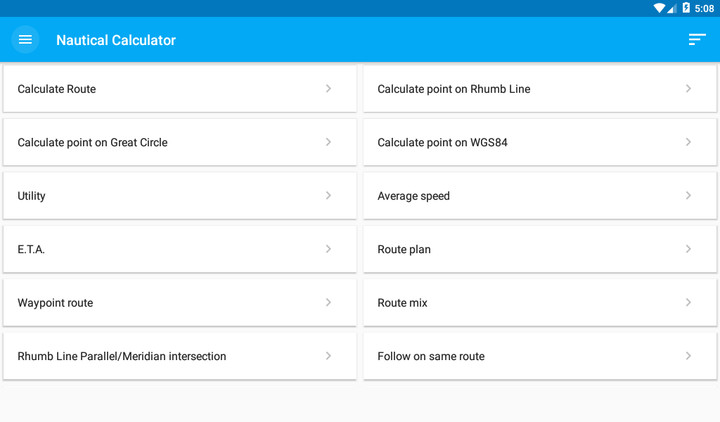The width and height of the screenshot is (720, 422).
Task: Tap the sort icon in the toolbar
Action: (x=697, y=40)
